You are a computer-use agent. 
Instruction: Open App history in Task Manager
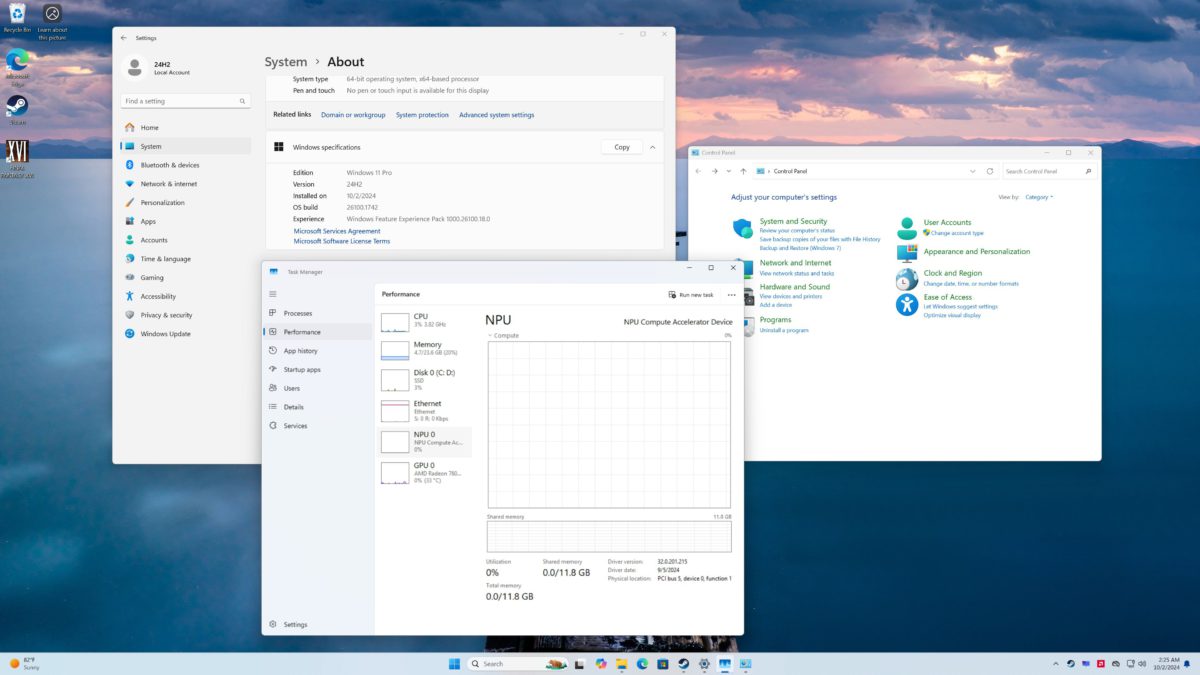[301, 350]
